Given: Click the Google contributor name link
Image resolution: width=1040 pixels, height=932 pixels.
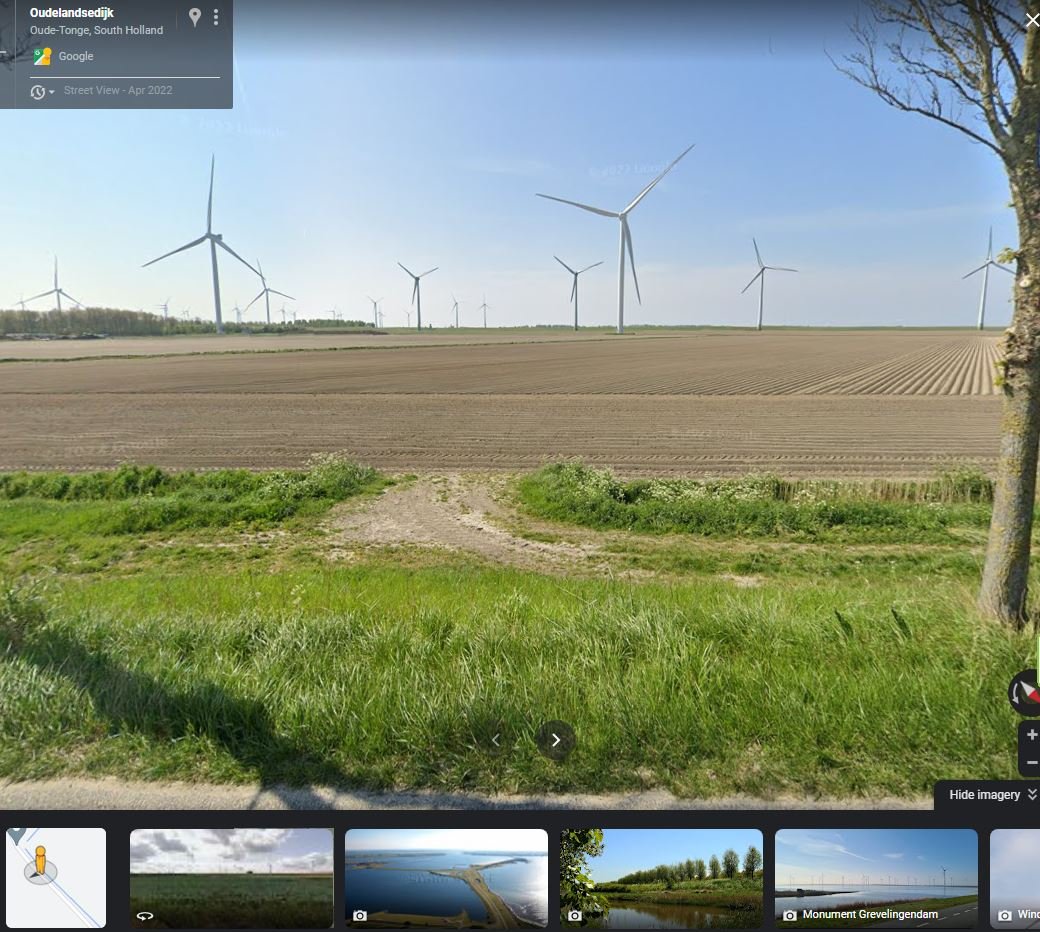Looking at the screenshot, I should (x=76, y=57).
